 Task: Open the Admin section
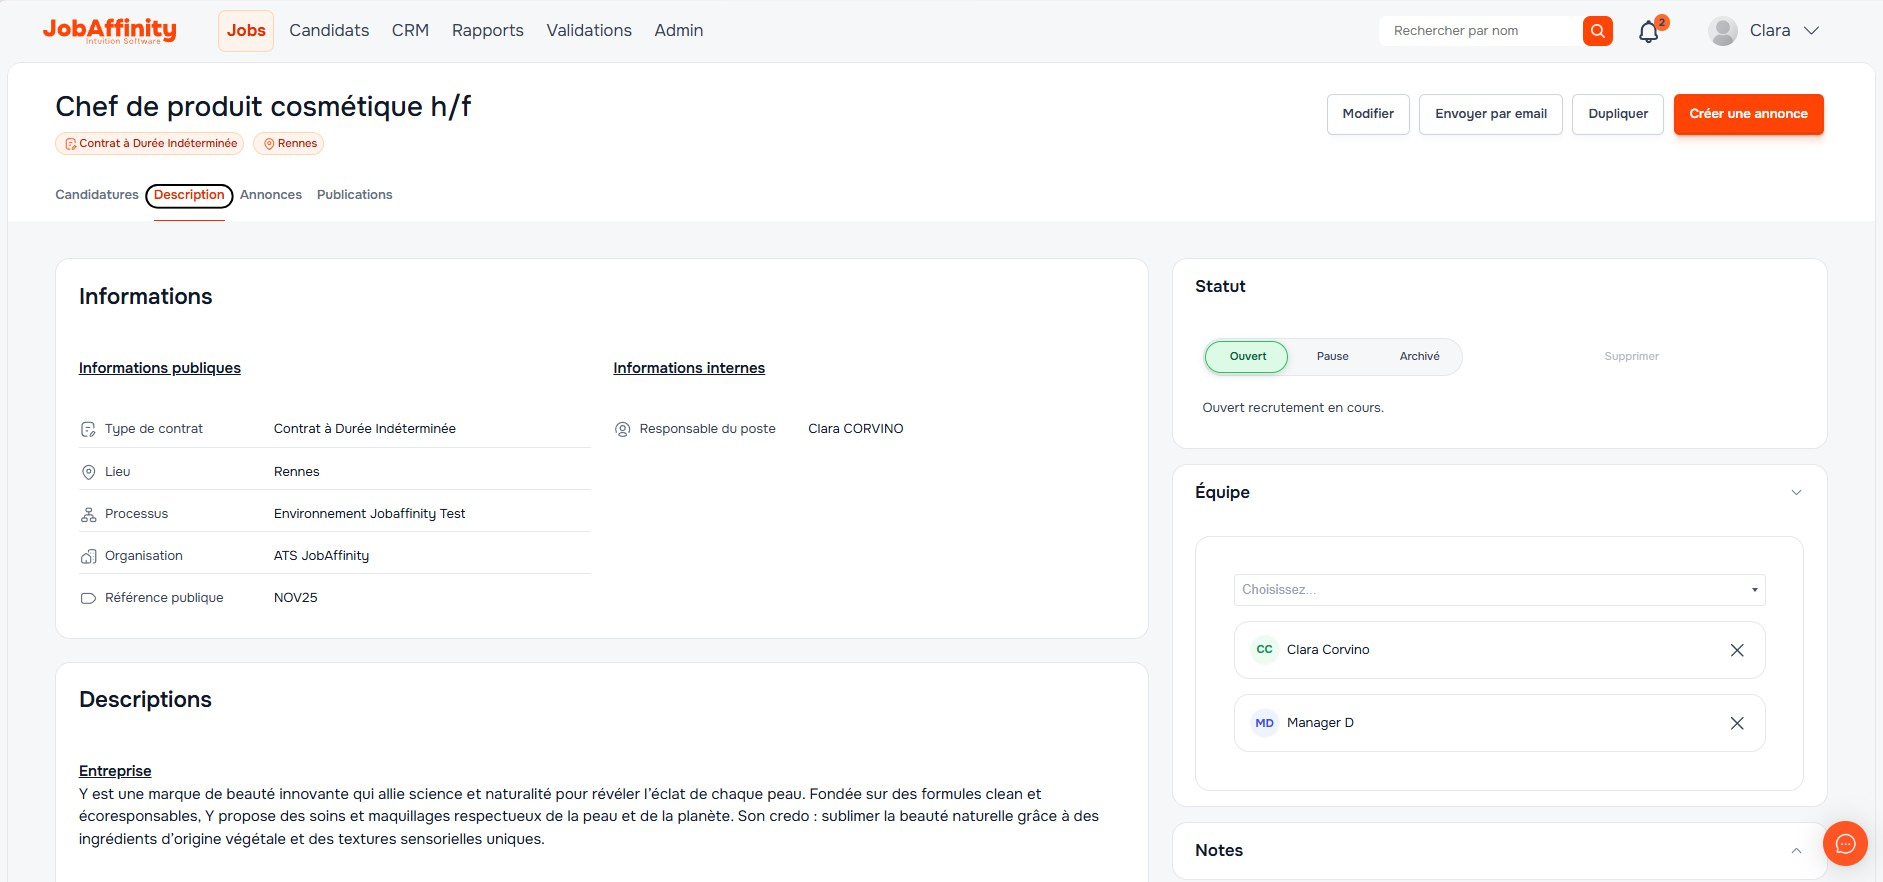coord(679,31)
